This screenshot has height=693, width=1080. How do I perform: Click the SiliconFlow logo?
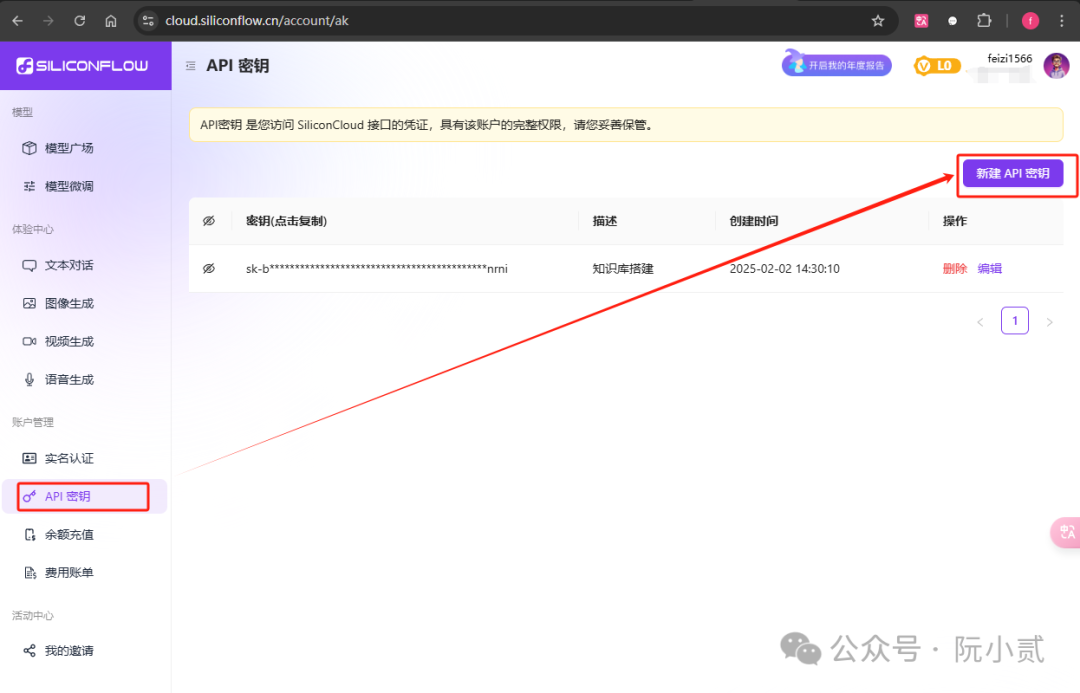click(82, 65)
